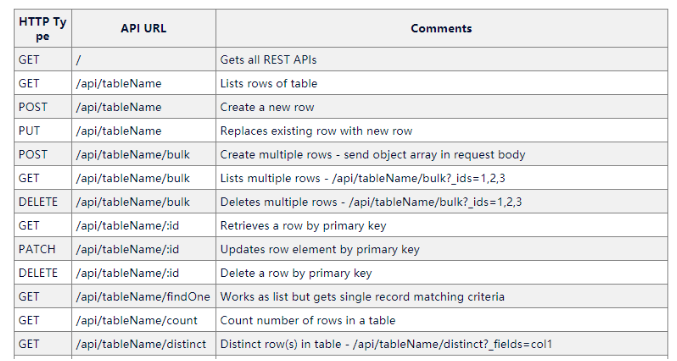Click the 'Create multiple rows' comment
The height and width of the screenshot is (361, 677).
coord(372,155)
